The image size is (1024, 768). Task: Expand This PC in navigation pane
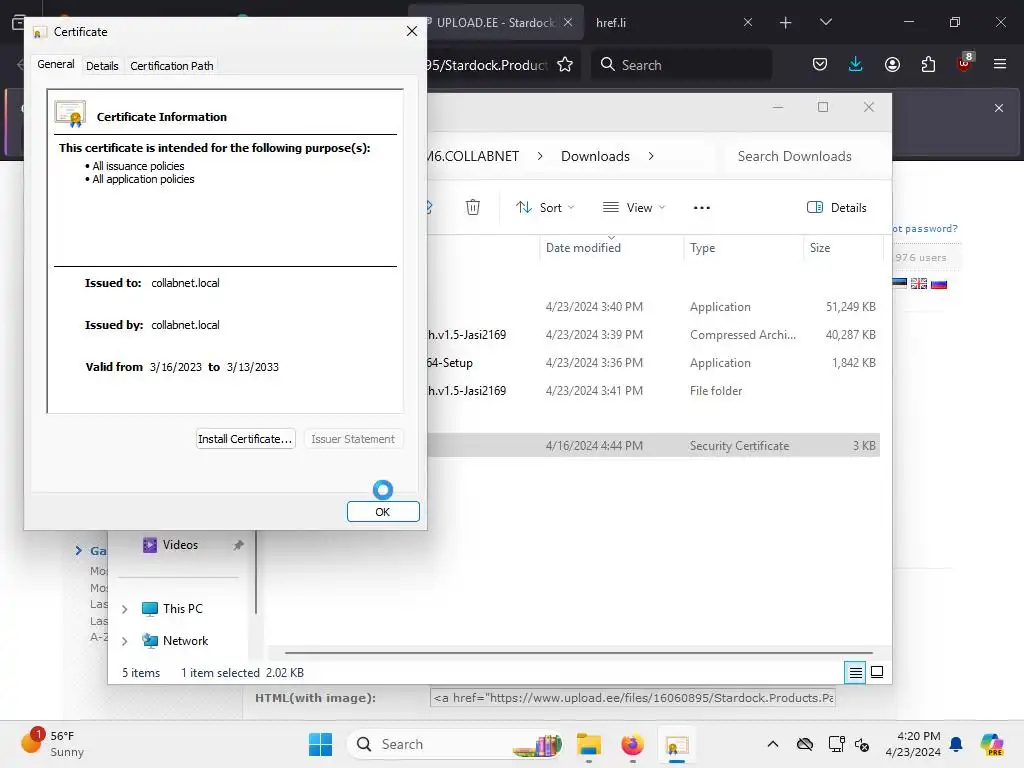(x=125, y=609)
